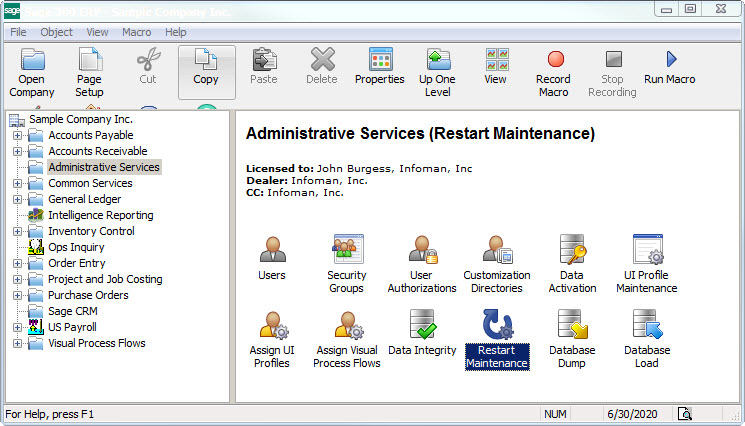Expand the Purchase Orders node
Image resolution: width=745 pixels, height=426 pixels.
18,295
